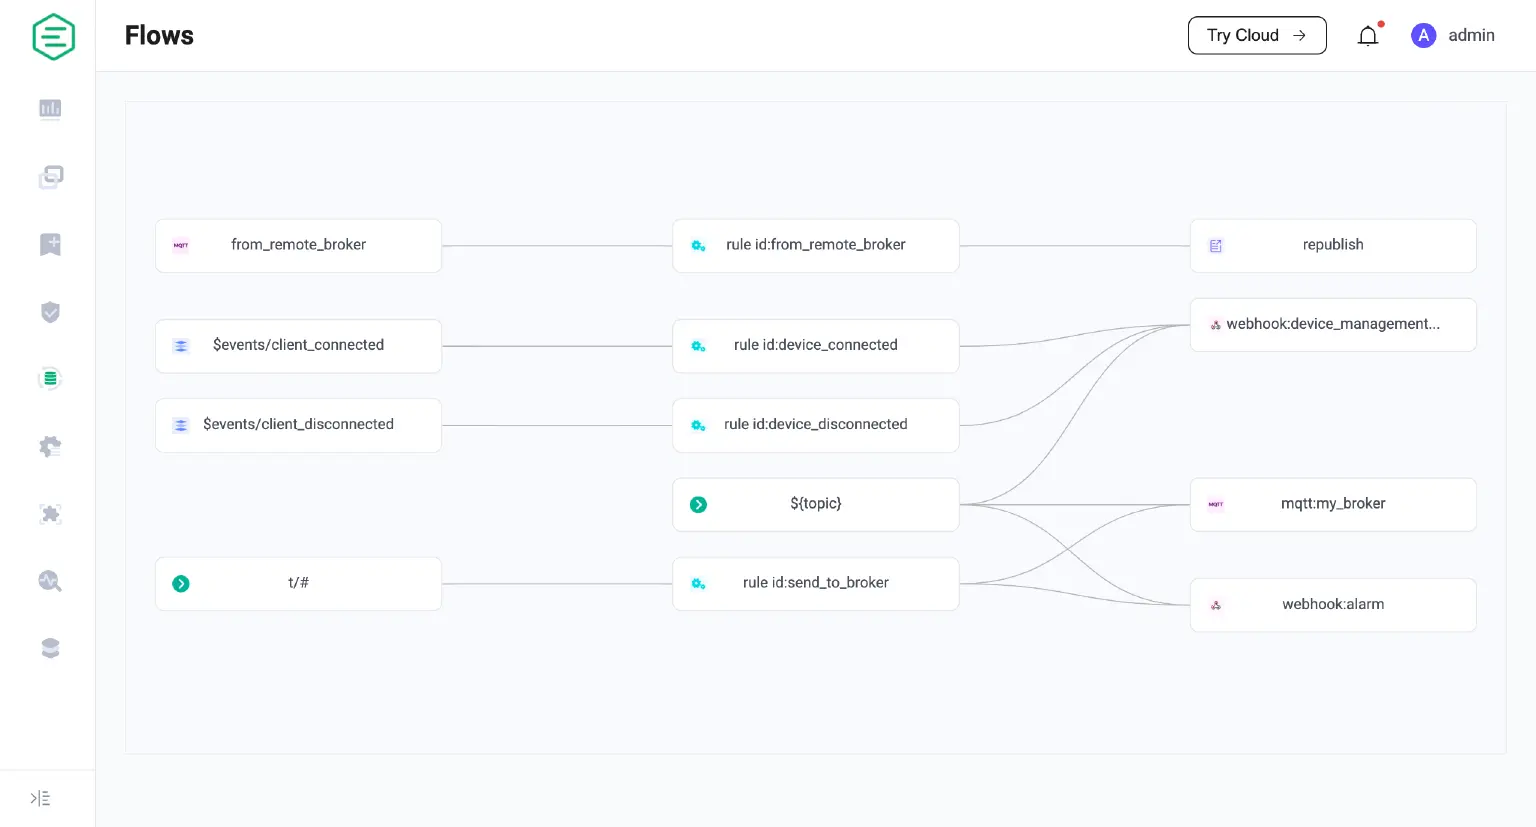Click the EMQX logo
1536x827 pixels.
[x=53, y=36]
